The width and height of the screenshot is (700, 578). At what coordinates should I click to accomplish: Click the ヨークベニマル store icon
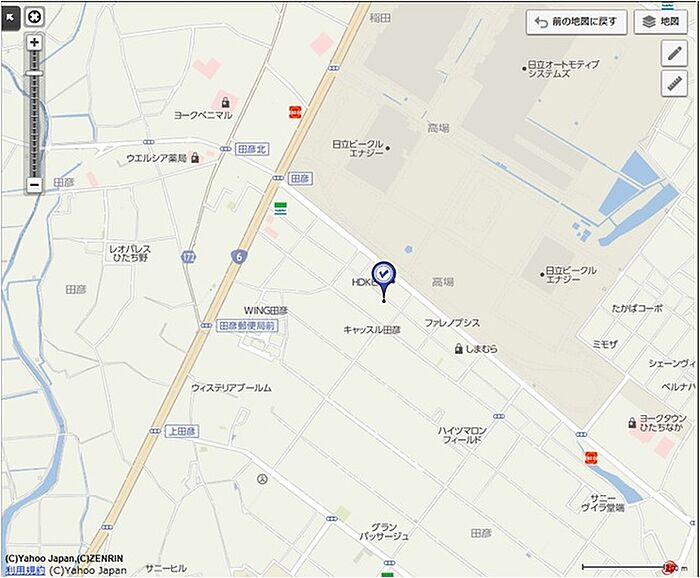225,102
